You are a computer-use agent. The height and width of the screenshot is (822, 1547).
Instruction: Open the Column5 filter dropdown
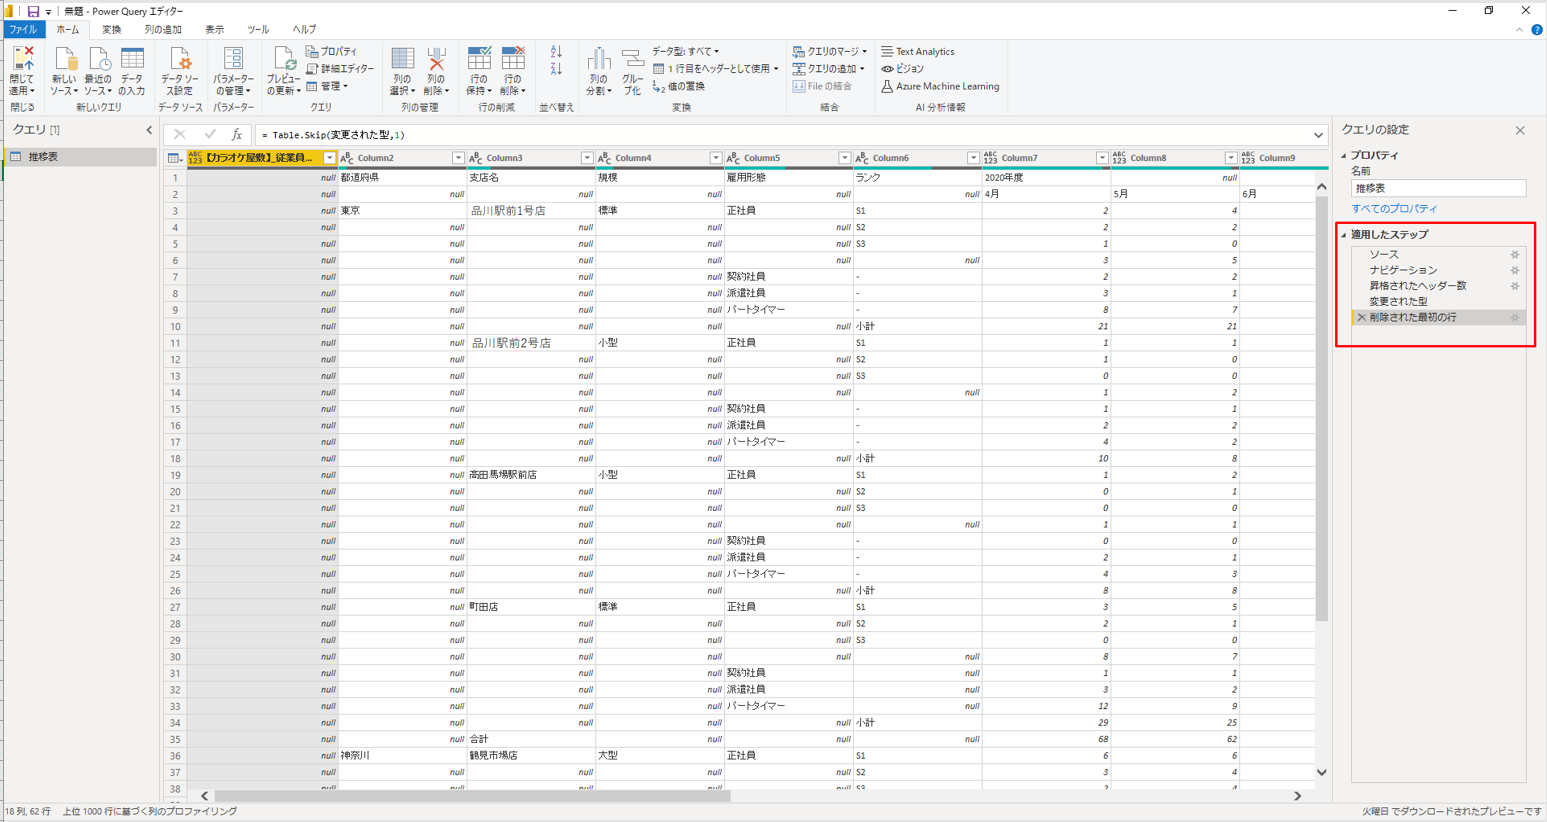click(x=844, y=158)
